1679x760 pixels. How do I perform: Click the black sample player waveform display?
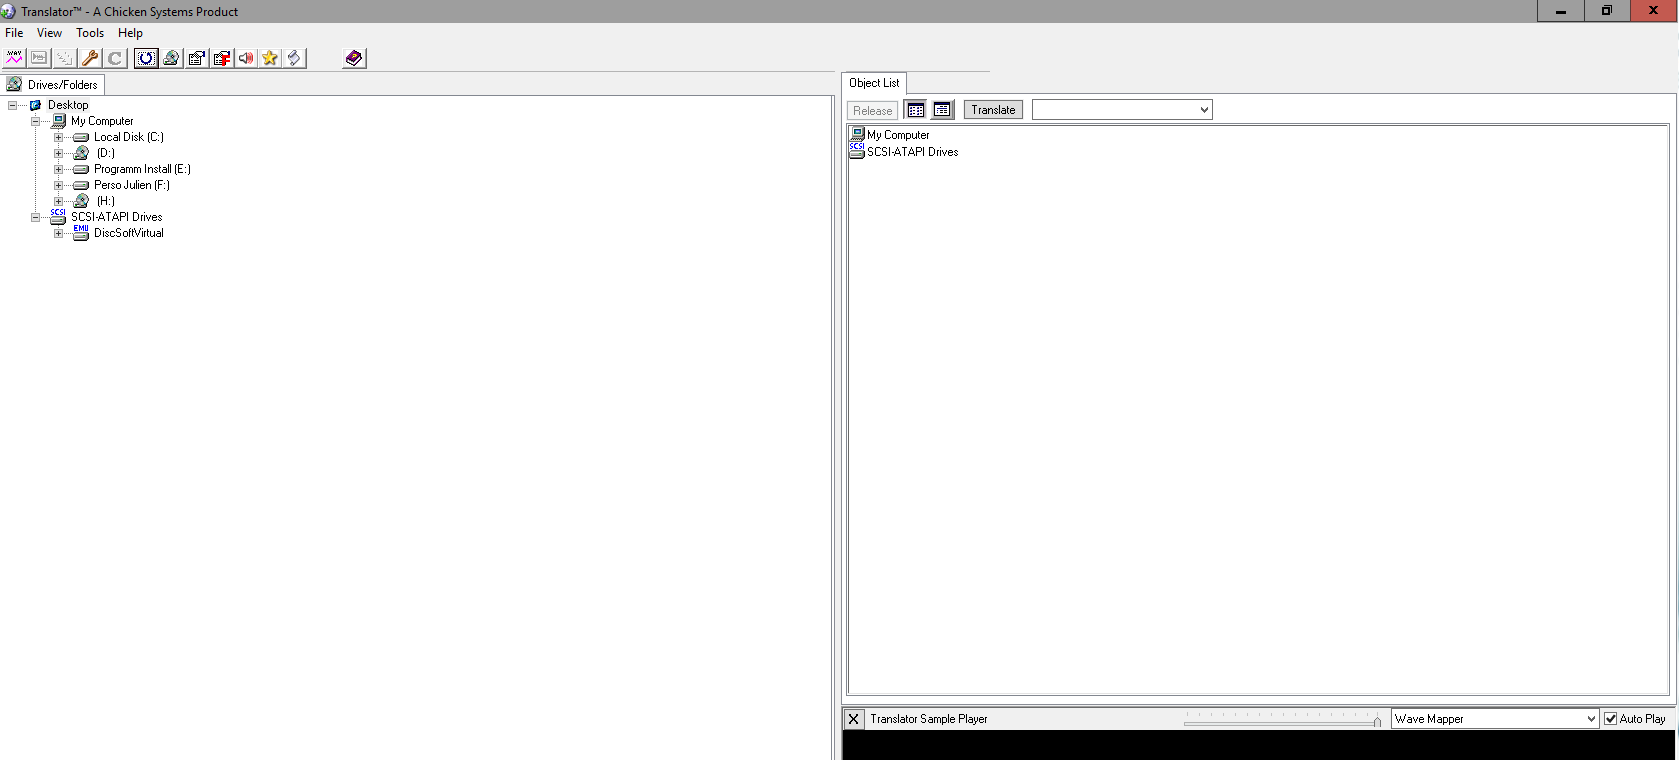[1258, 745]
